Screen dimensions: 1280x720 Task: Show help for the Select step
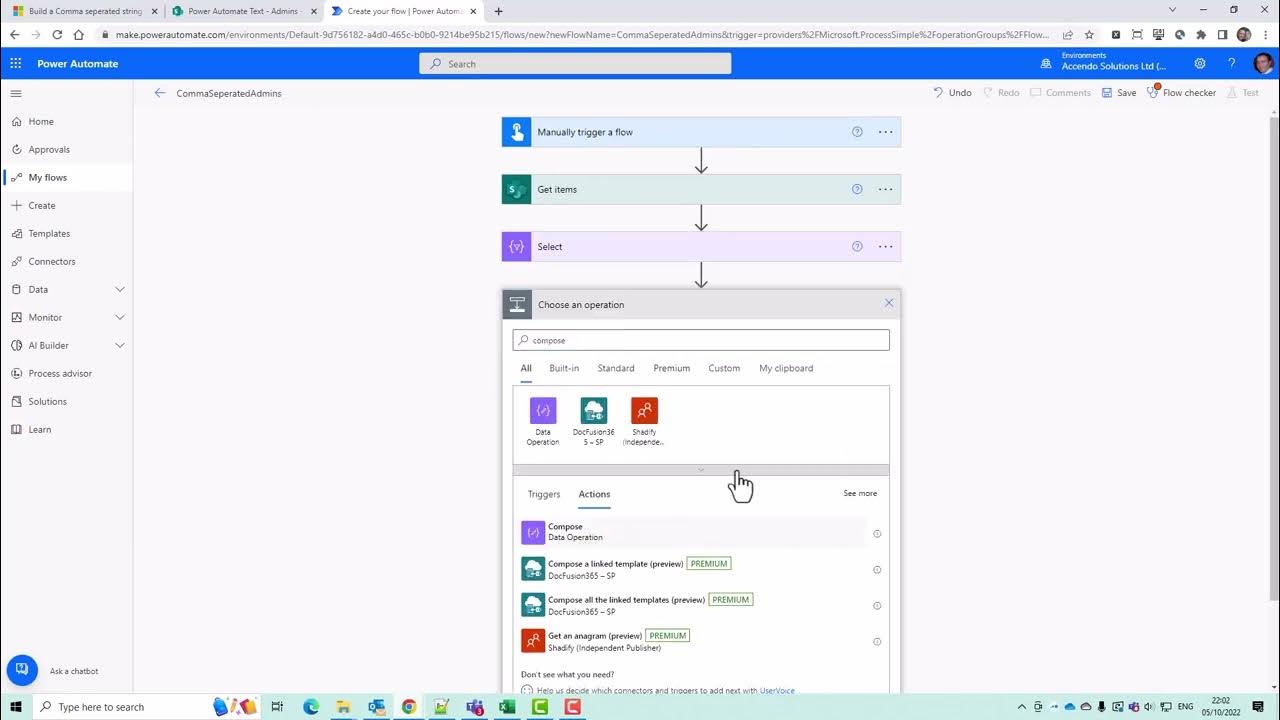pos(857,246)
